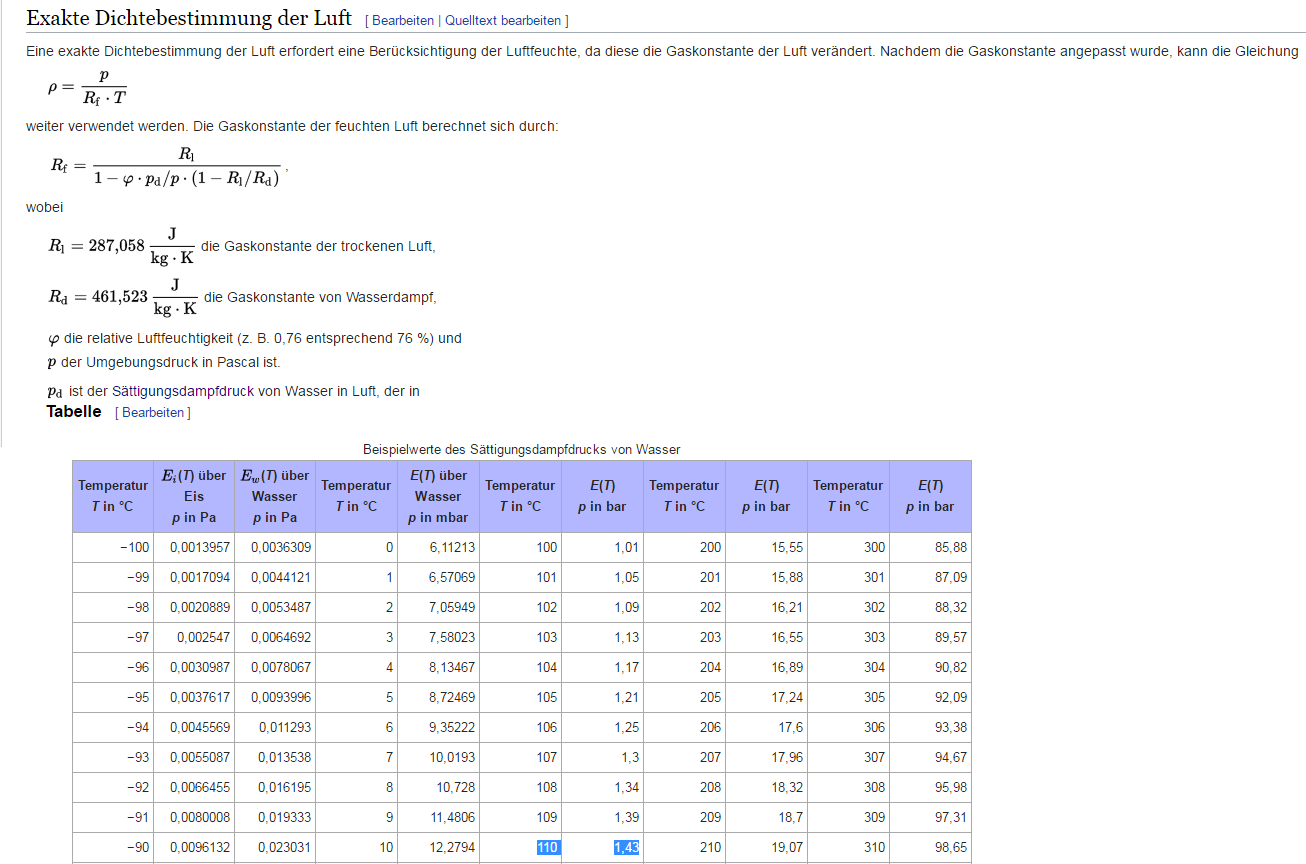Click the highlighted temperature cell 110
The image size is (1306, 864).
coord(547,847)
